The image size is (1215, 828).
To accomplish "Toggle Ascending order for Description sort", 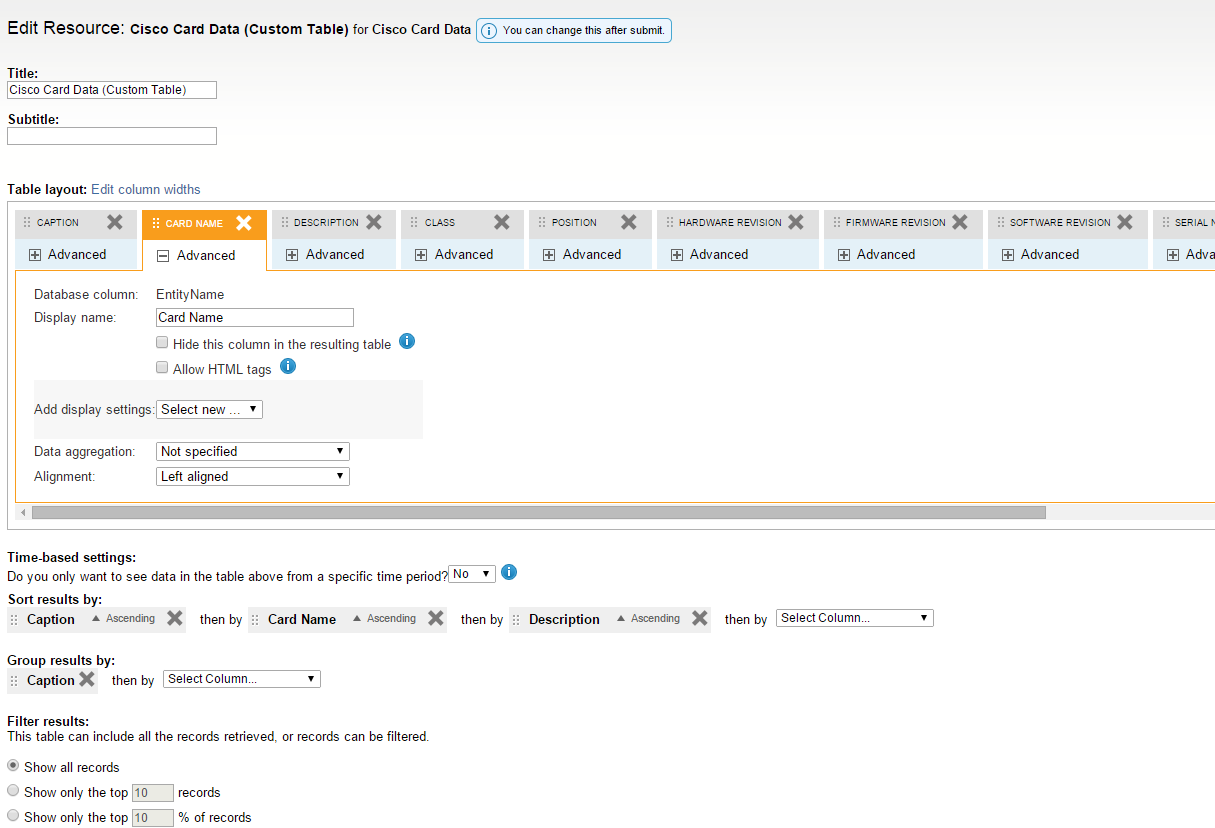I will (x=649, y=619).
